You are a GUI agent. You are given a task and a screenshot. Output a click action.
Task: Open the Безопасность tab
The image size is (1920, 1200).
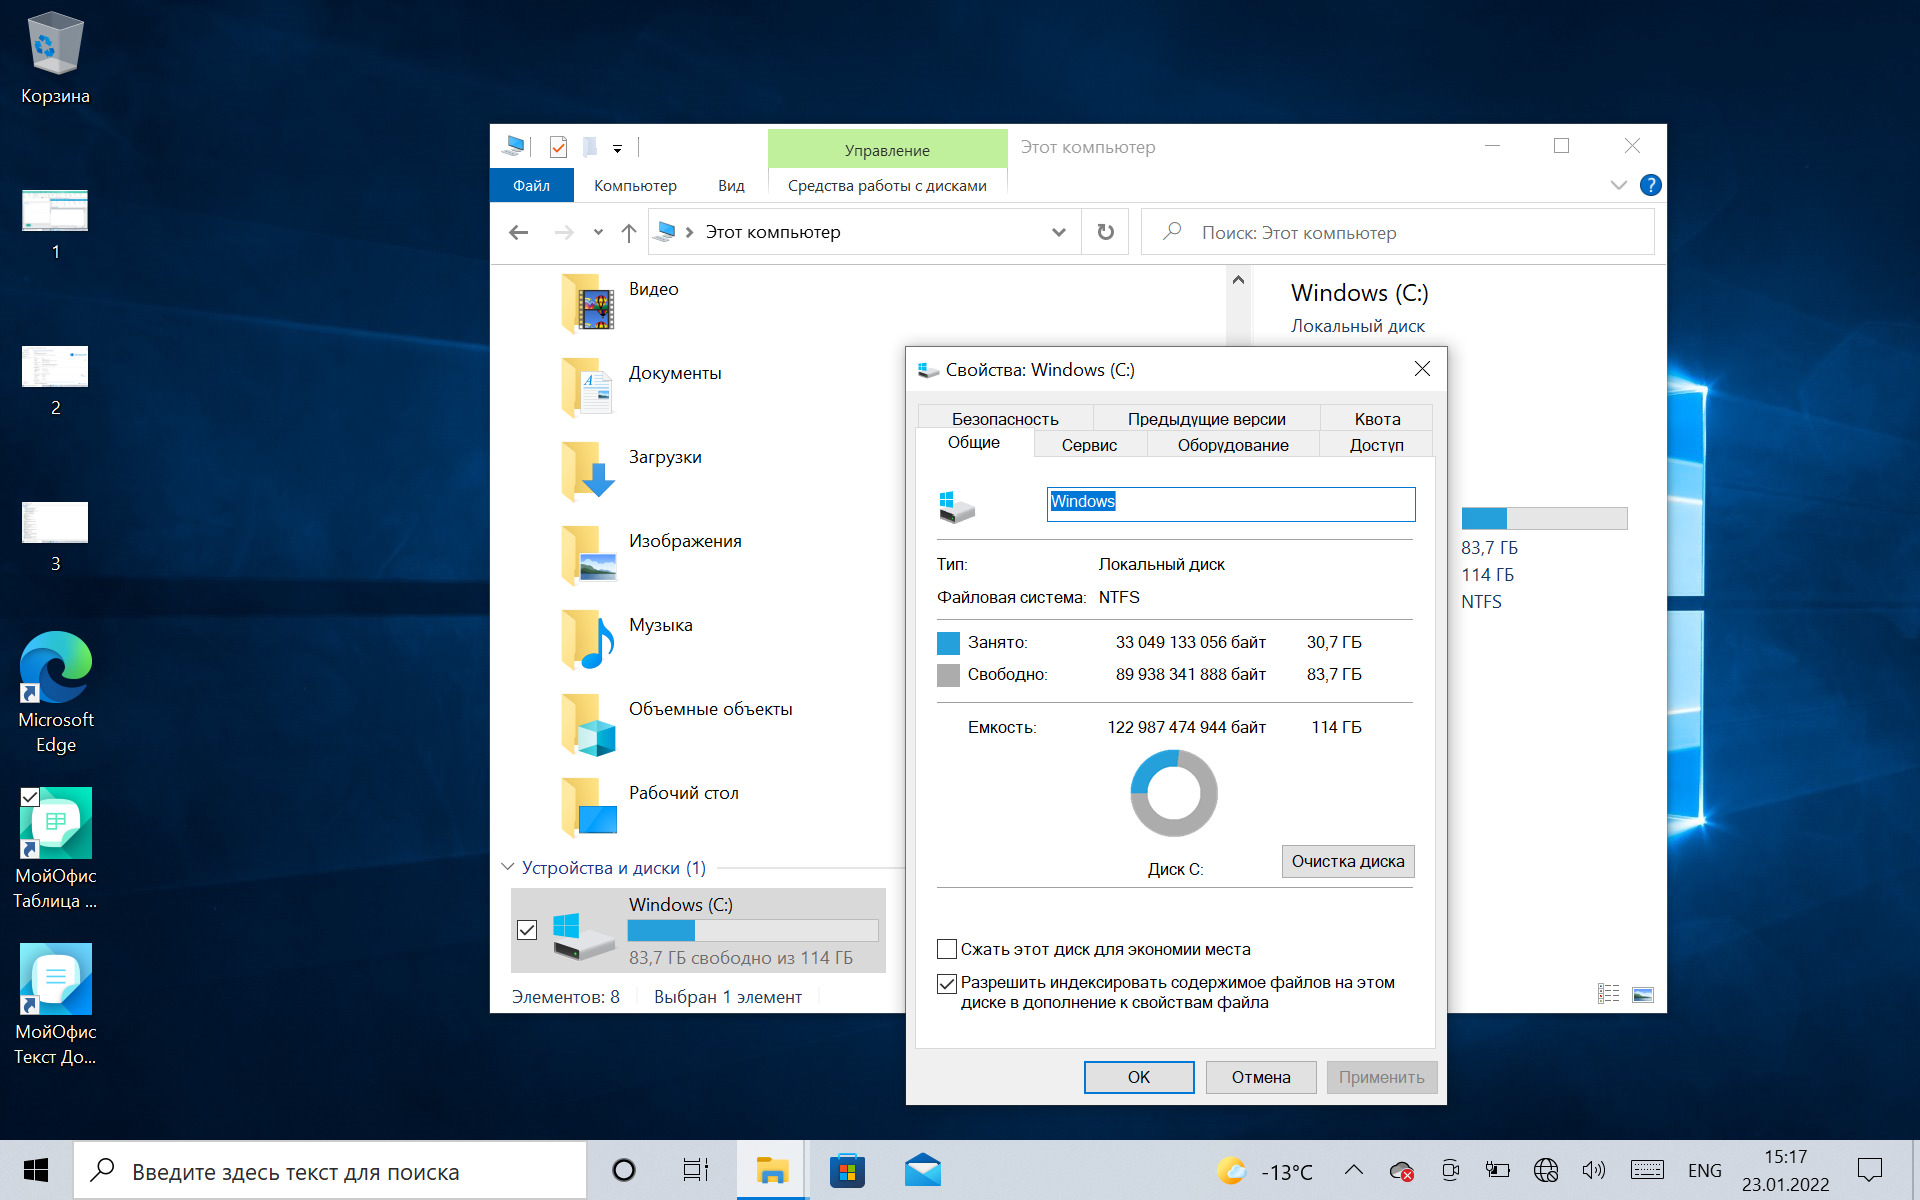[1004, 419]
